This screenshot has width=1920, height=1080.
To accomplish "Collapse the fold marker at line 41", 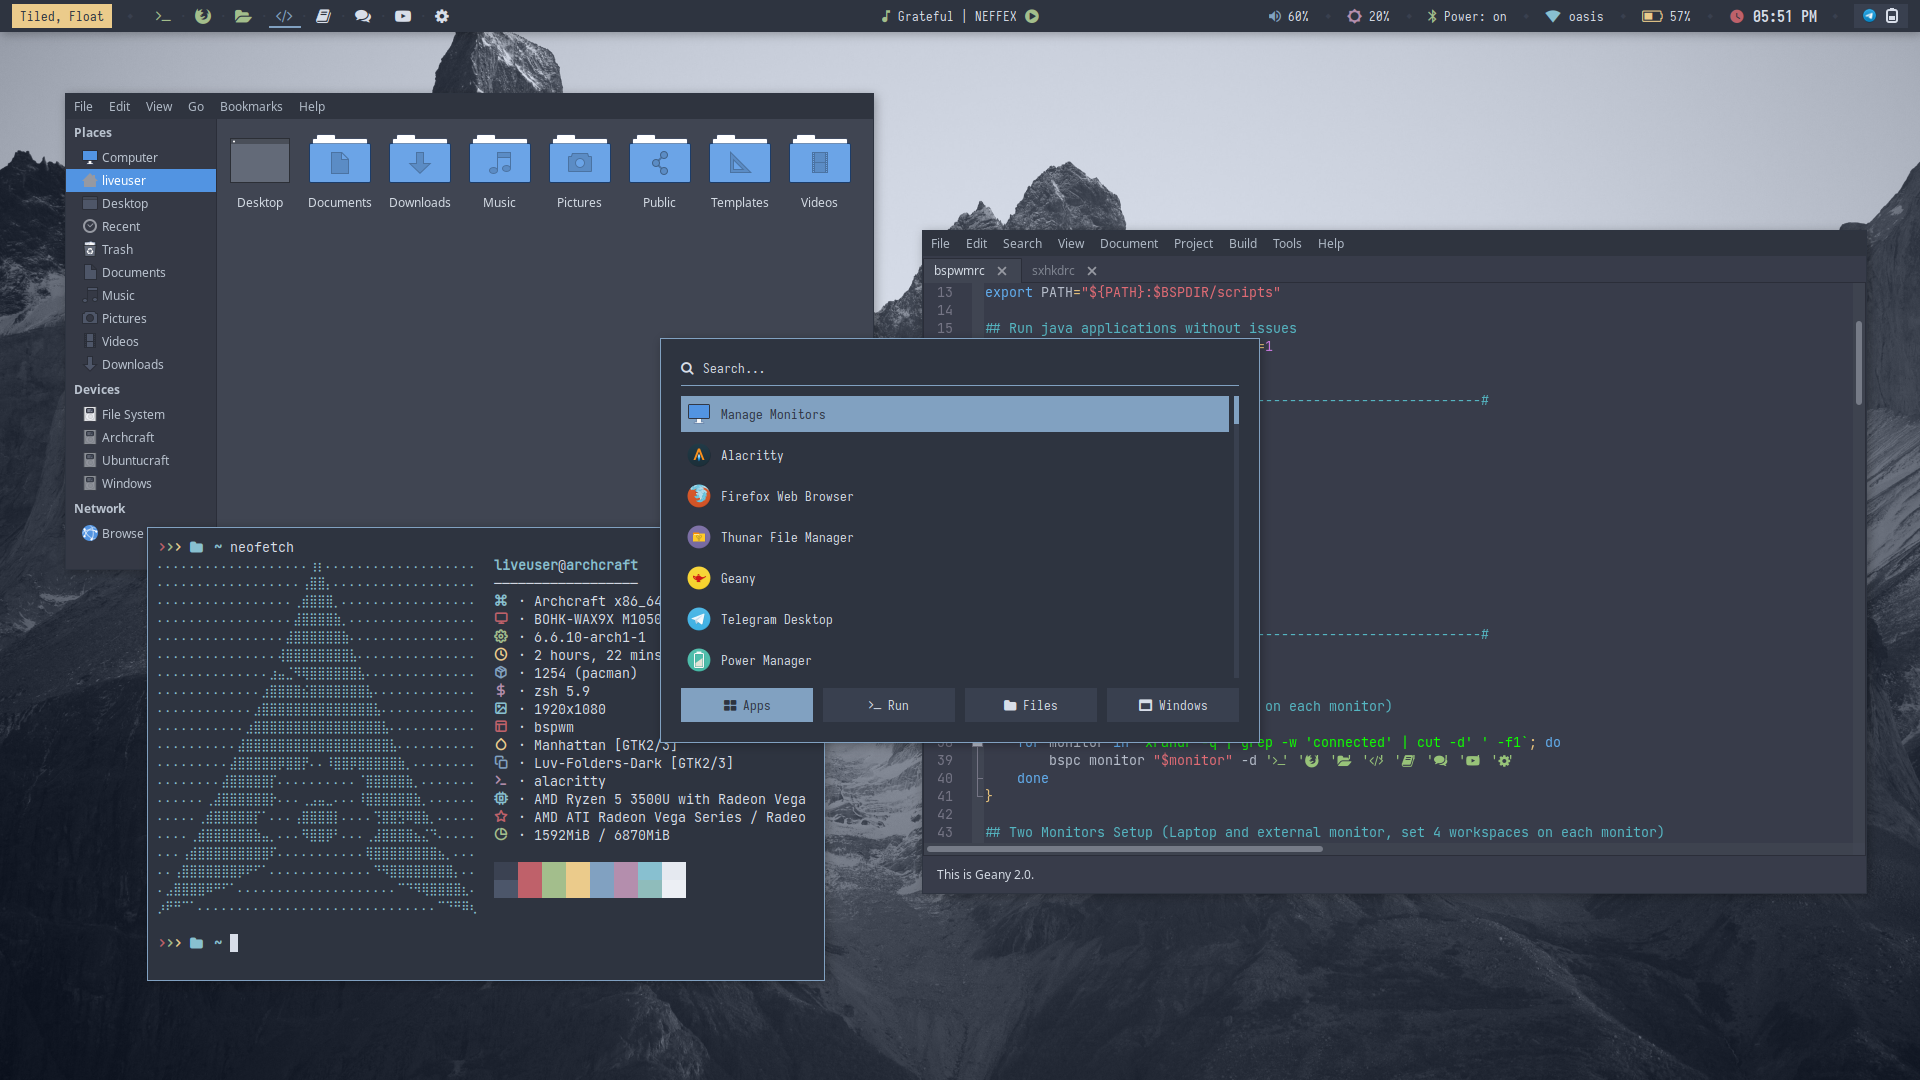I will [x=978, y=796].
